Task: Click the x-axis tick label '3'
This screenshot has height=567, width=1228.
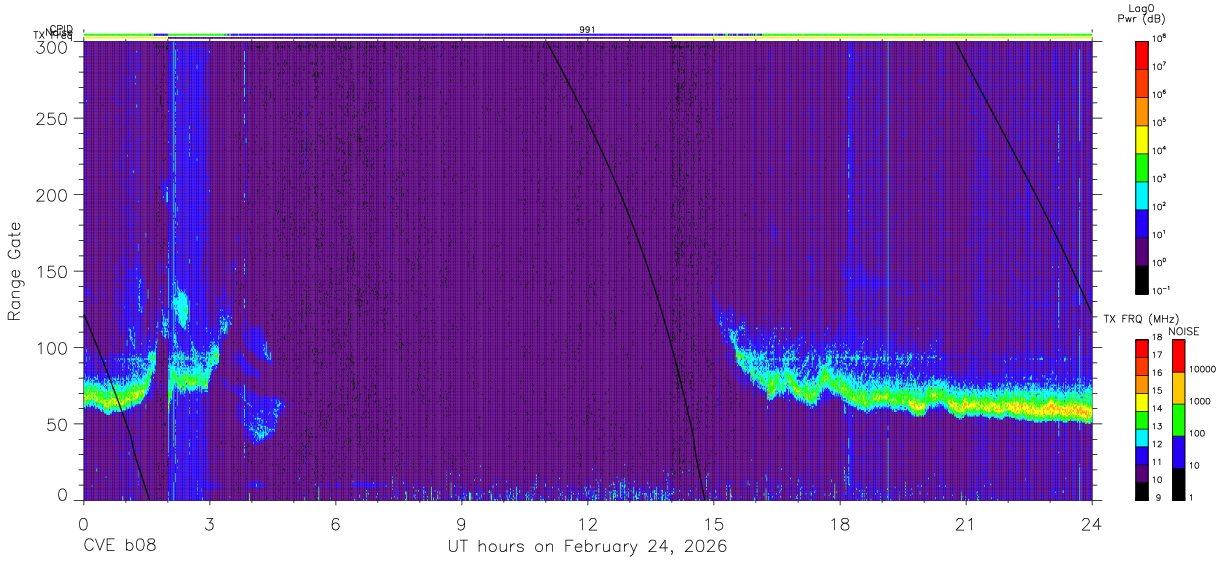Action: coord(209,523)
